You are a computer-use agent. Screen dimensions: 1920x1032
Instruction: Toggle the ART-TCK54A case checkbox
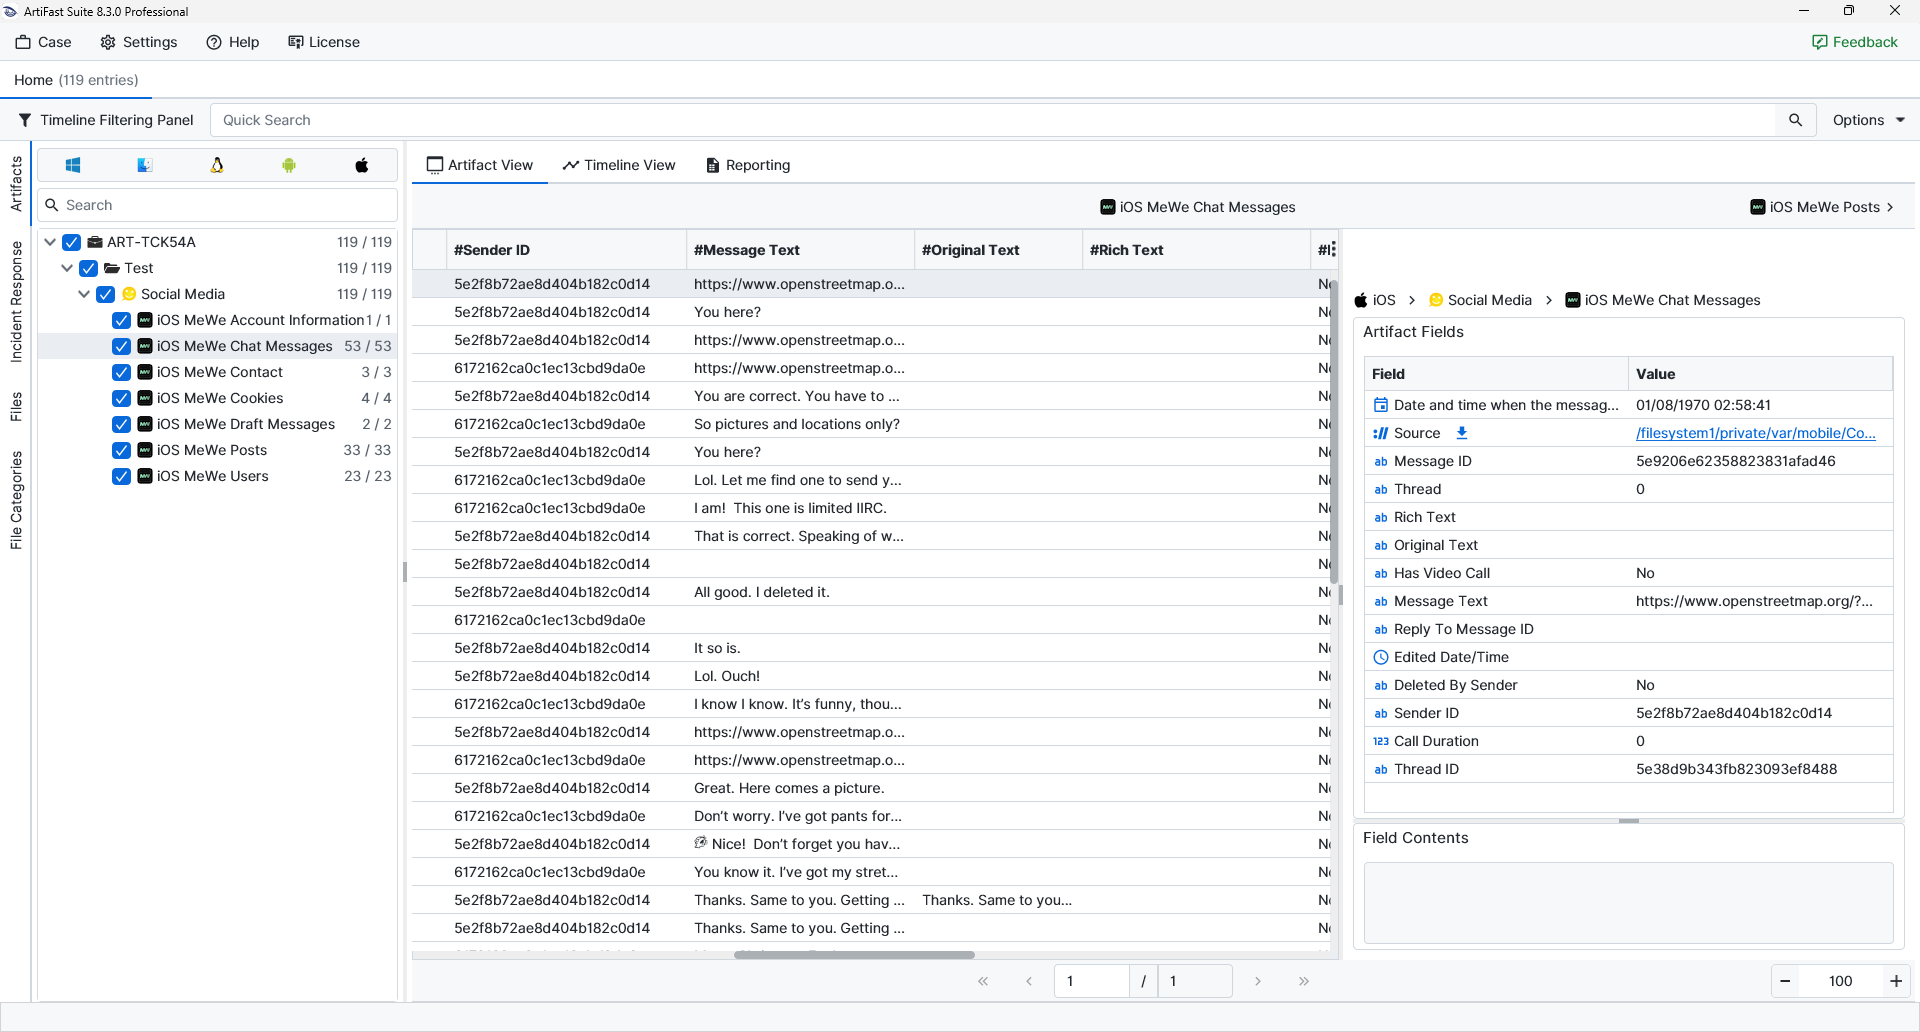tap(72, 242)
